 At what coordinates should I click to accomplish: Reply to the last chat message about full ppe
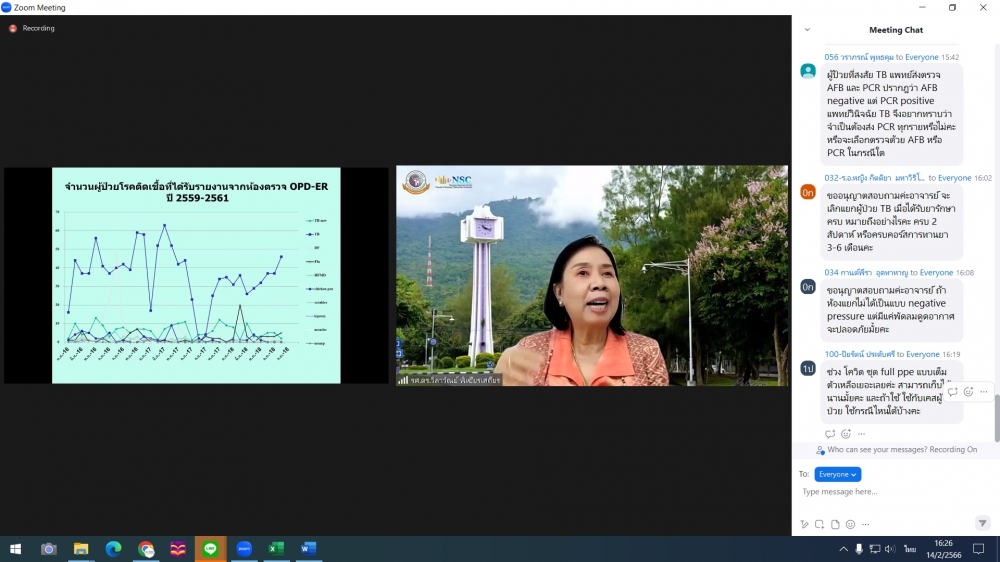[x=830, y=434]
